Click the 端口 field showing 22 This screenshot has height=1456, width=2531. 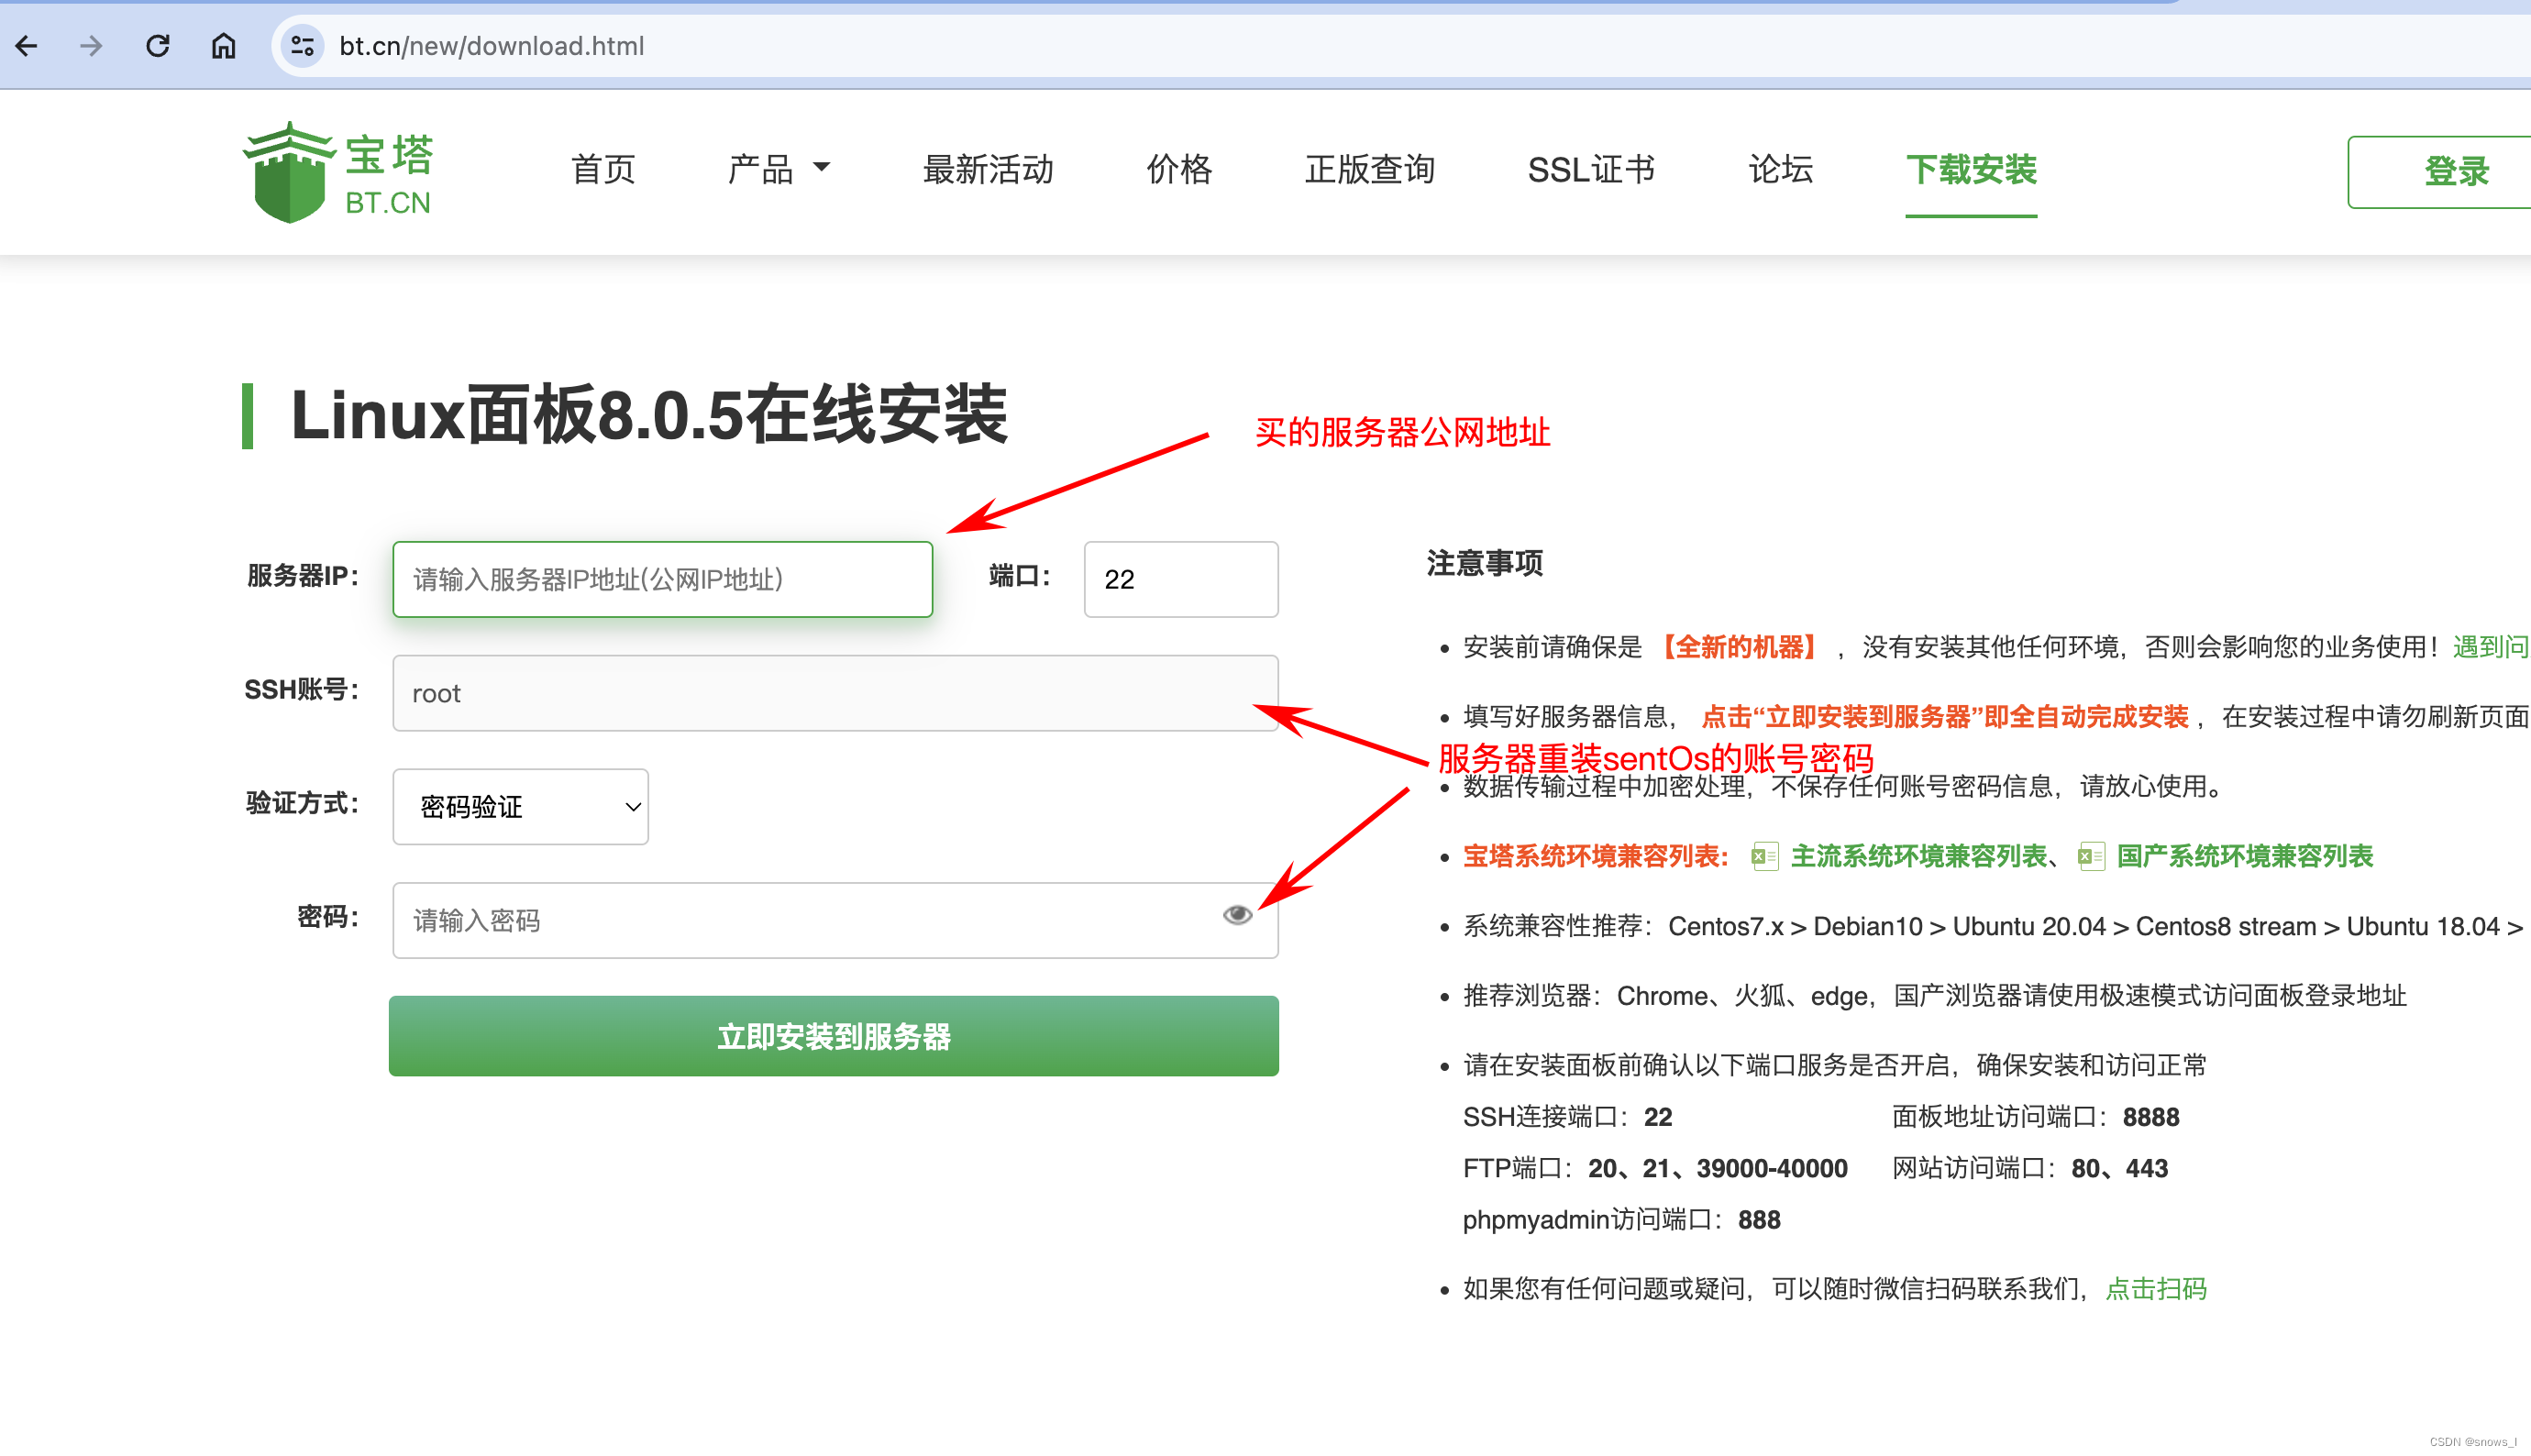pos(1181,579)
